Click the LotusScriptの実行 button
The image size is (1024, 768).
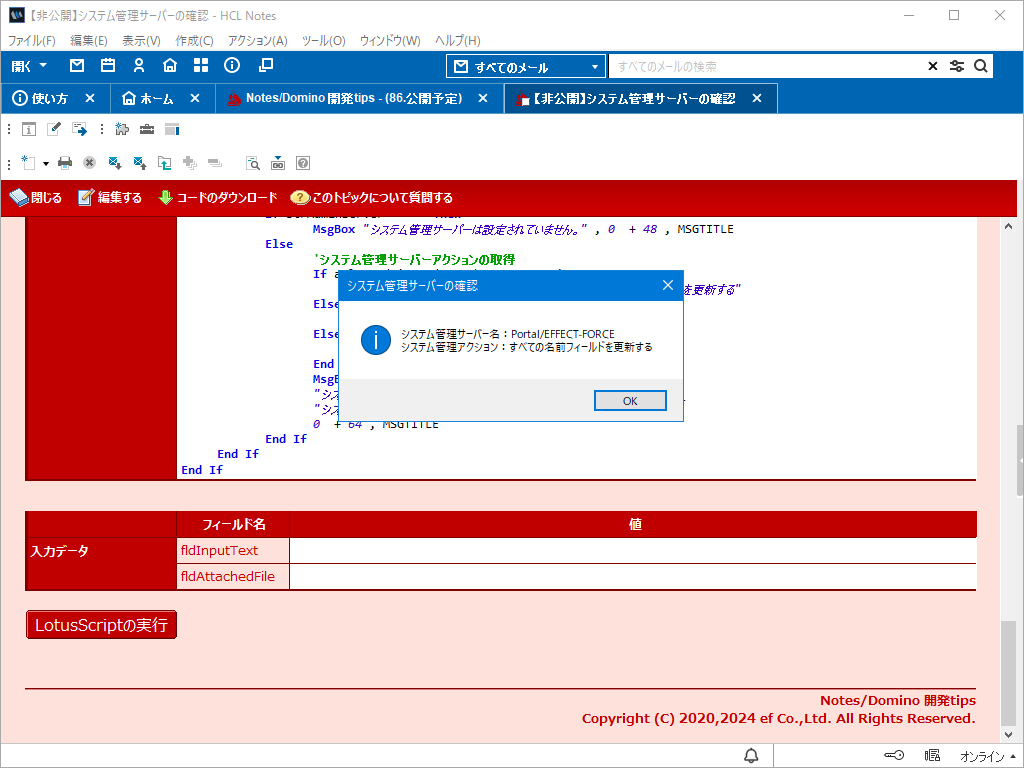point(101,625)
